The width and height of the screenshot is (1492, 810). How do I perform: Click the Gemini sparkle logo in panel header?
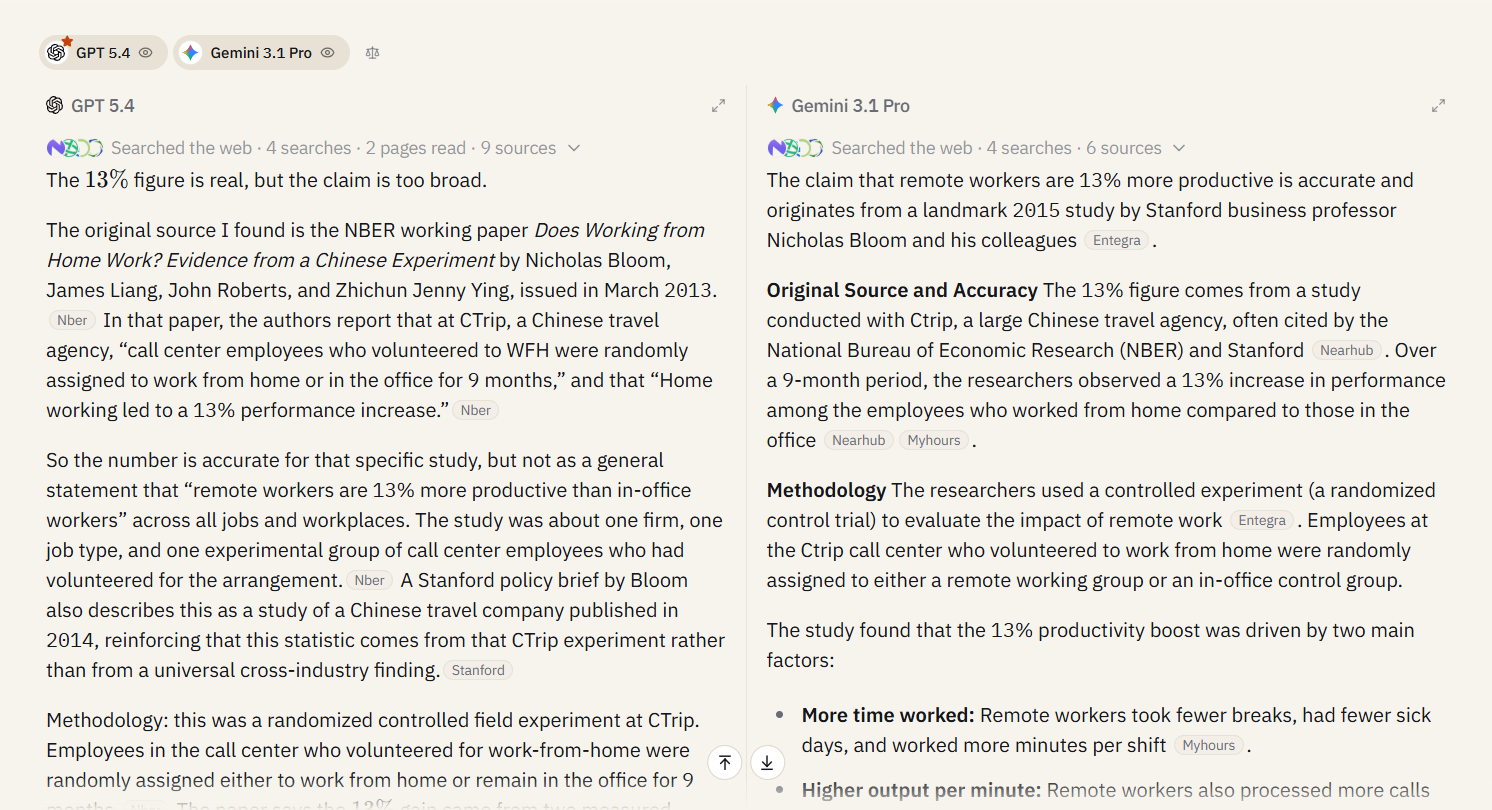(x=775, y=105)
